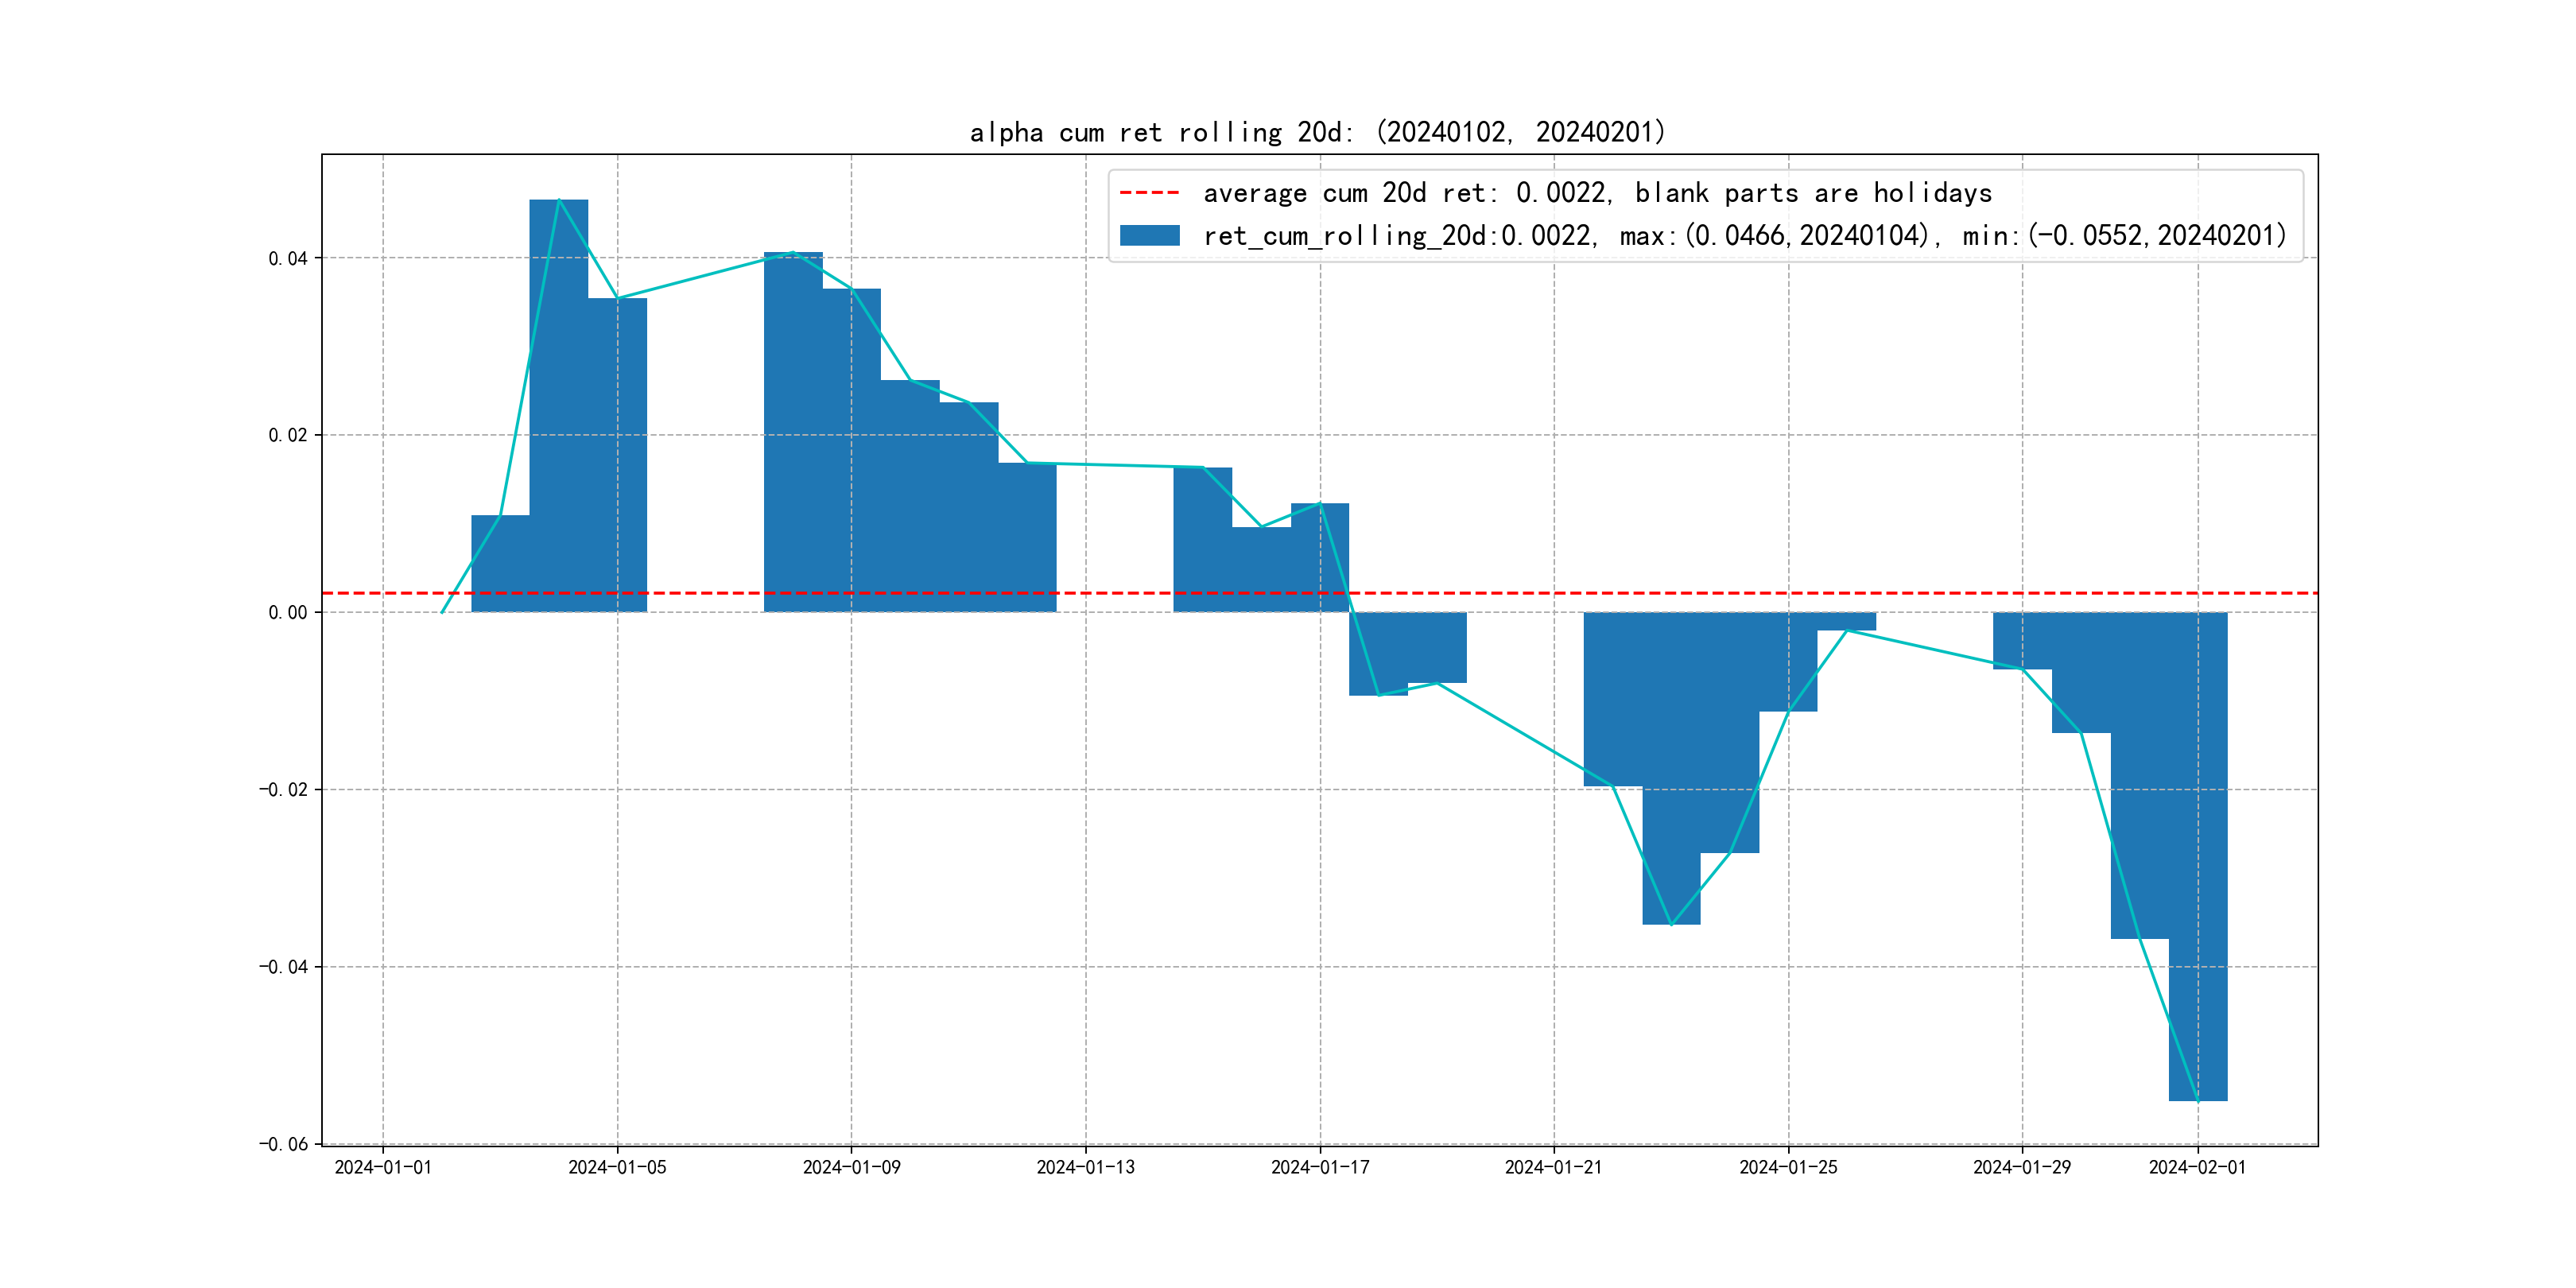Screen dimensions: 2576x1288
Task: Click the 2024-01-25 x-axis date label
Action: coord(1788,1168)
